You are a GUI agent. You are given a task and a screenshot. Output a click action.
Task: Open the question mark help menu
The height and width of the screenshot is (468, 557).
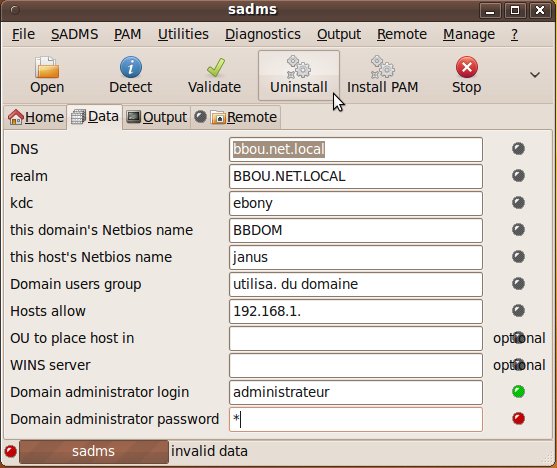(x=514, y=34)
